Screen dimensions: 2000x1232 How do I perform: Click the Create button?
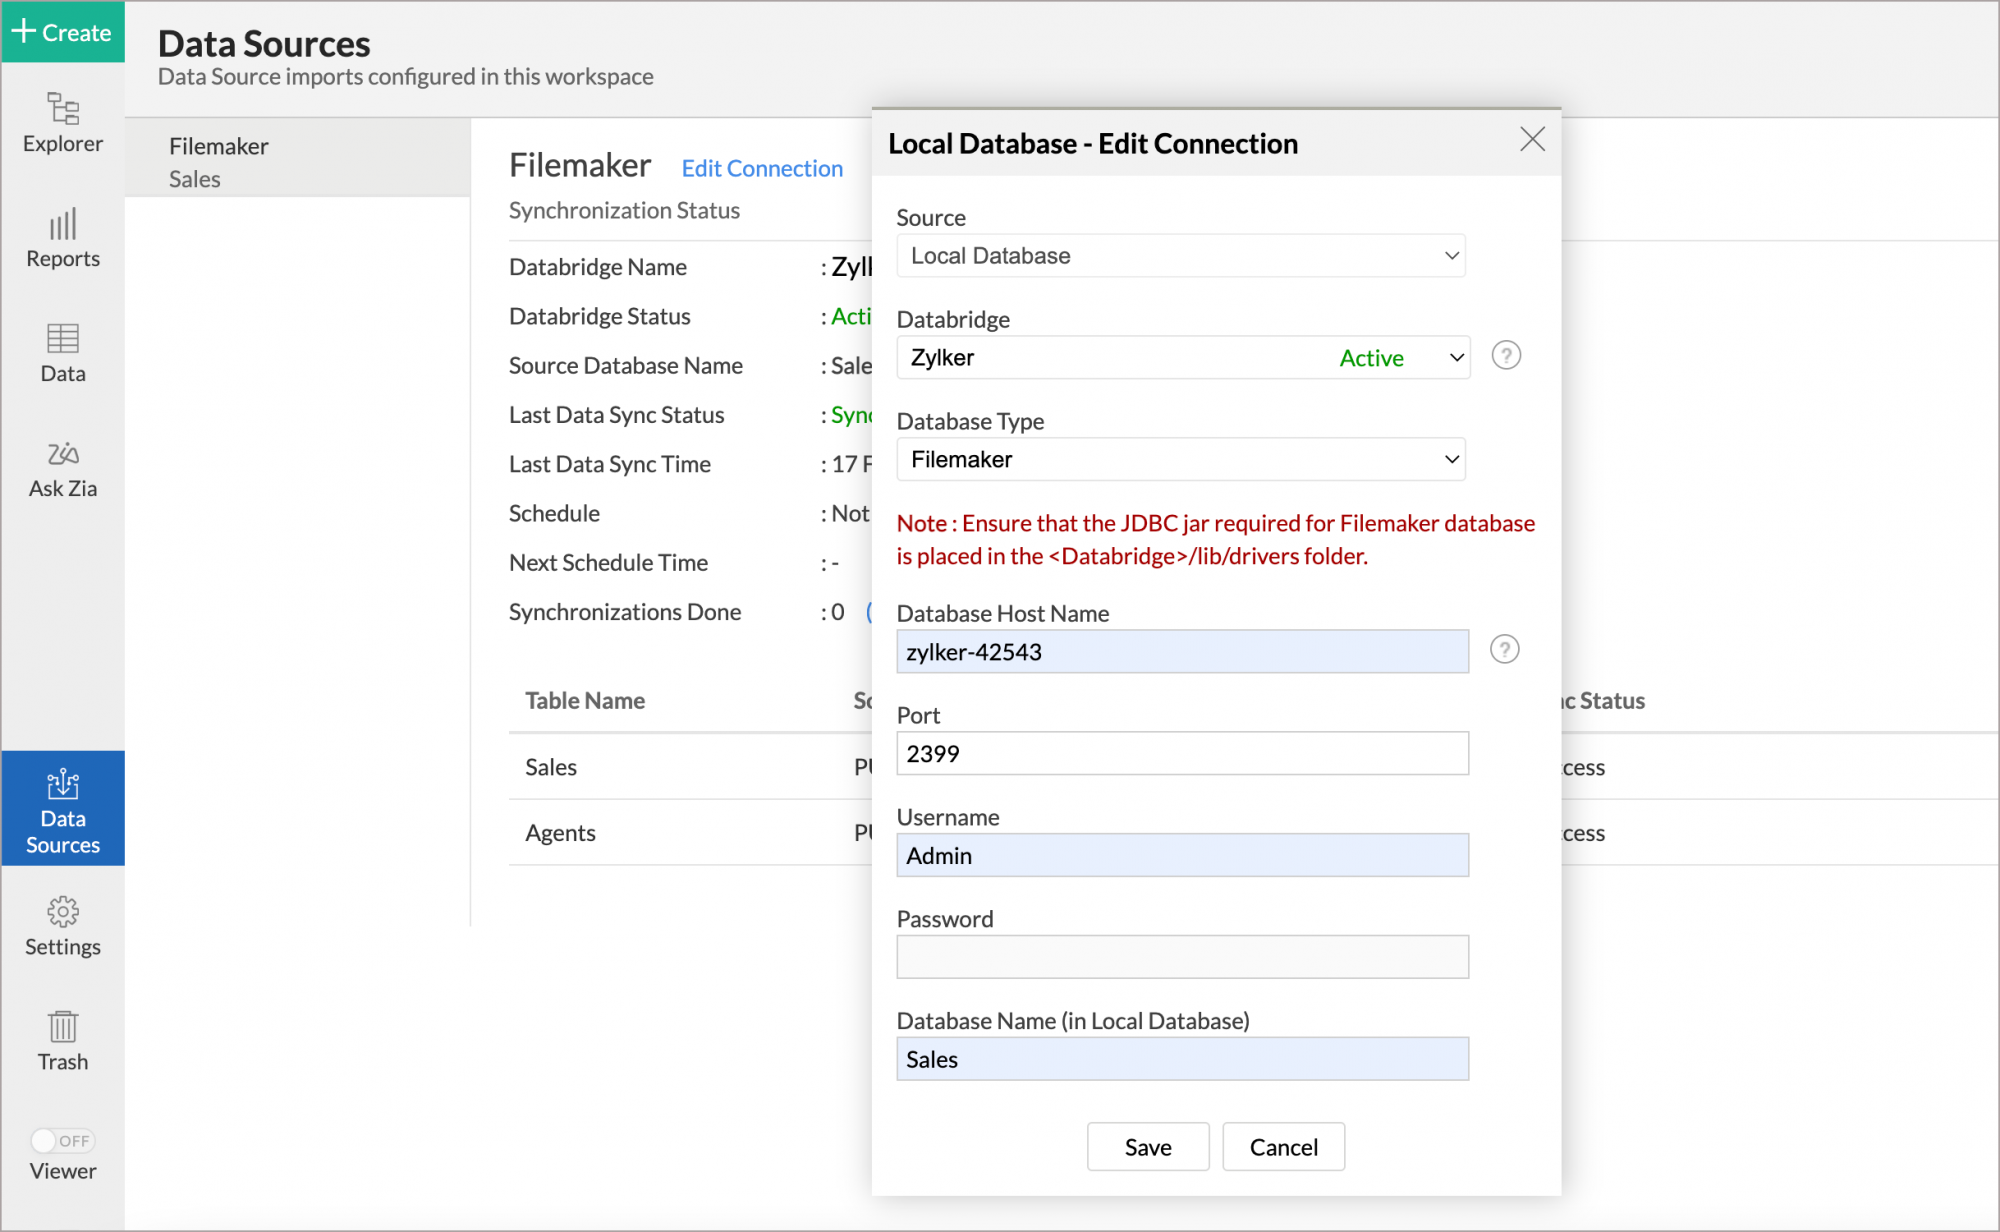tap(62, 32)
